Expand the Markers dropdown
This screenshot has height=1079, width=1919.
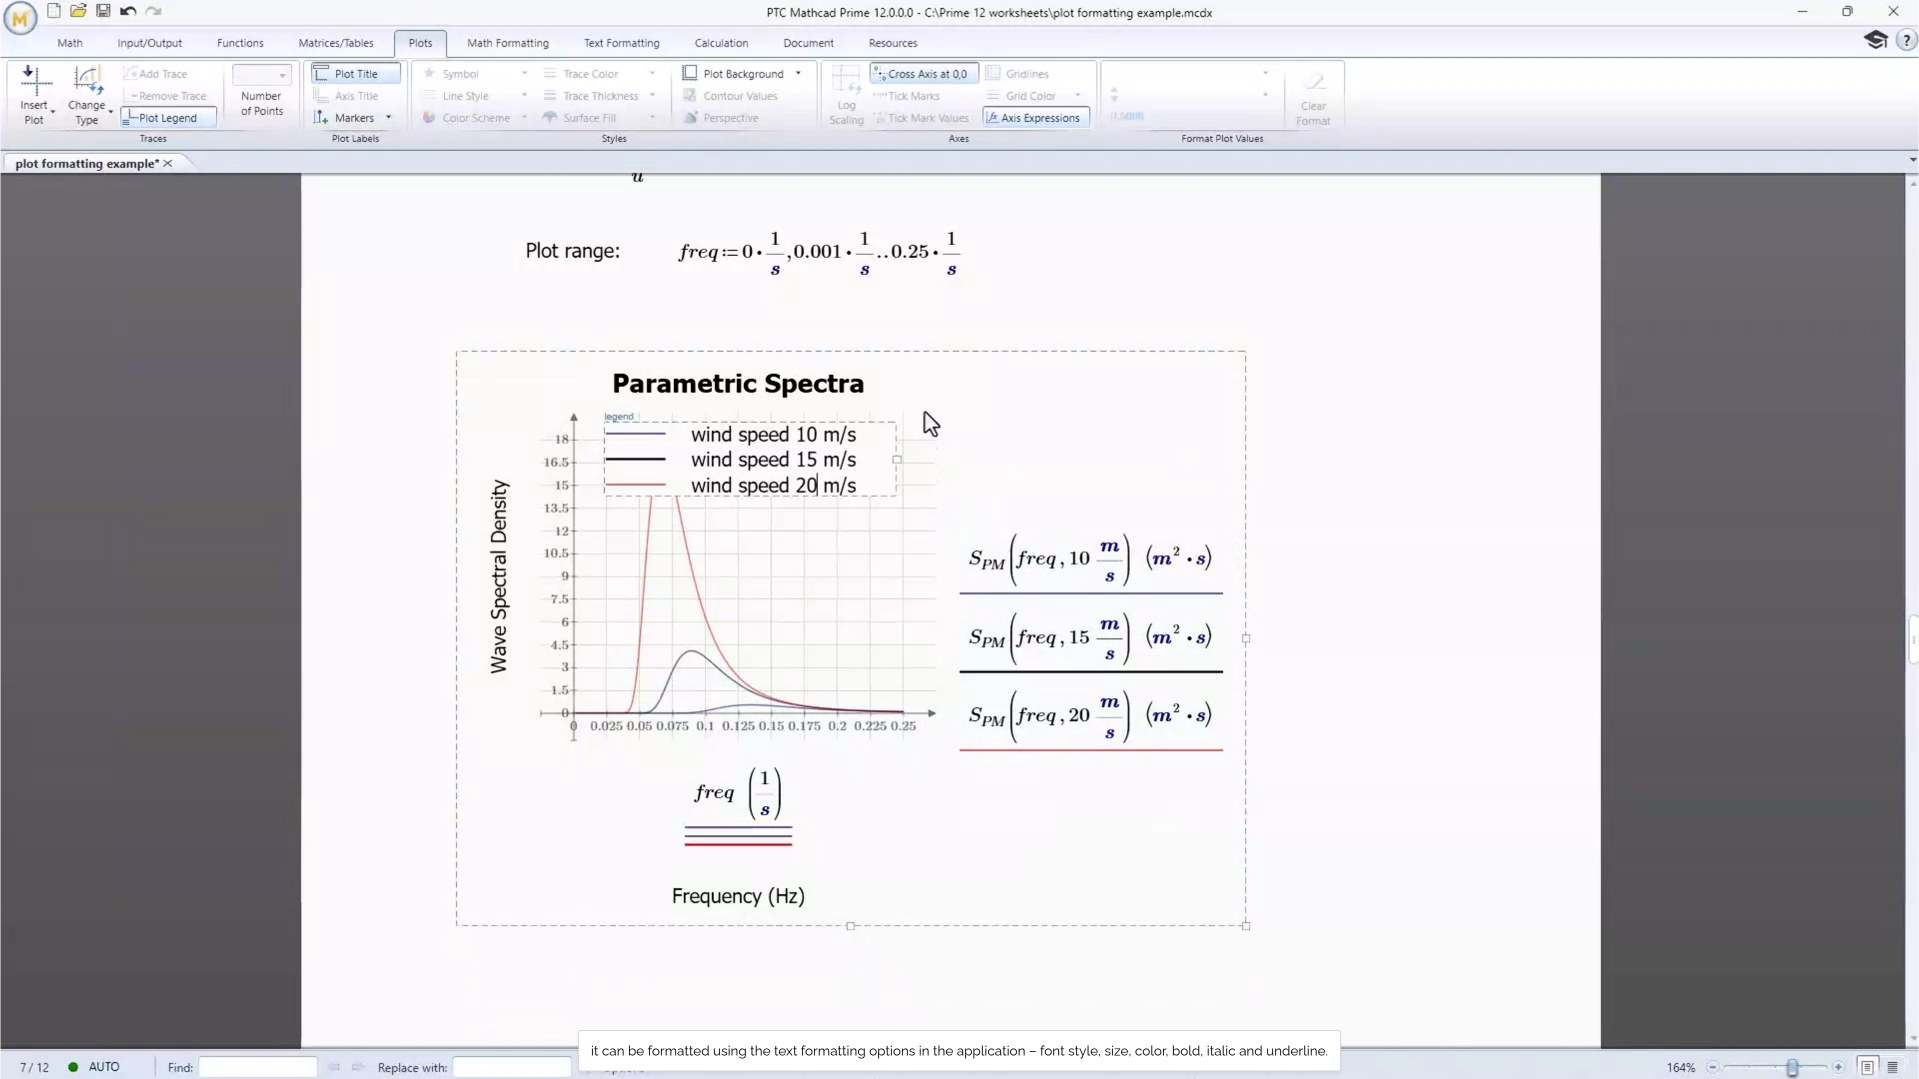[388, 118]
